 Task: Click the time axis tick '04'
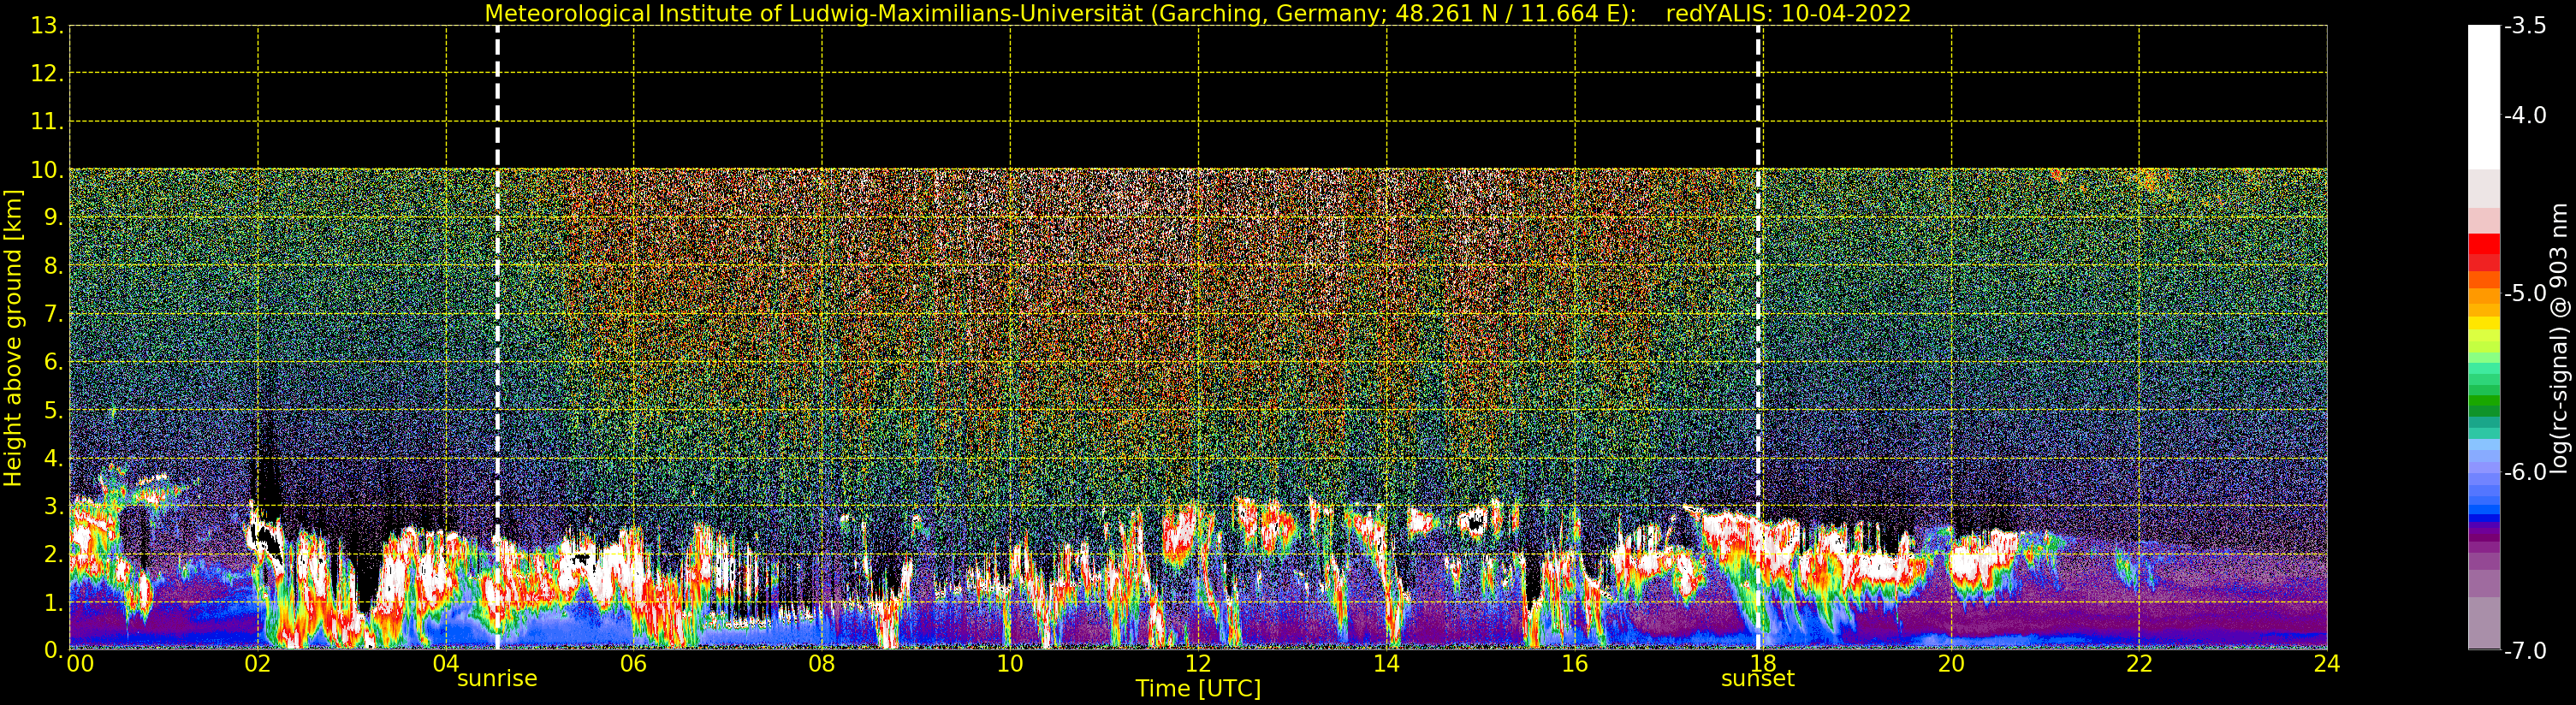(446, 664)
